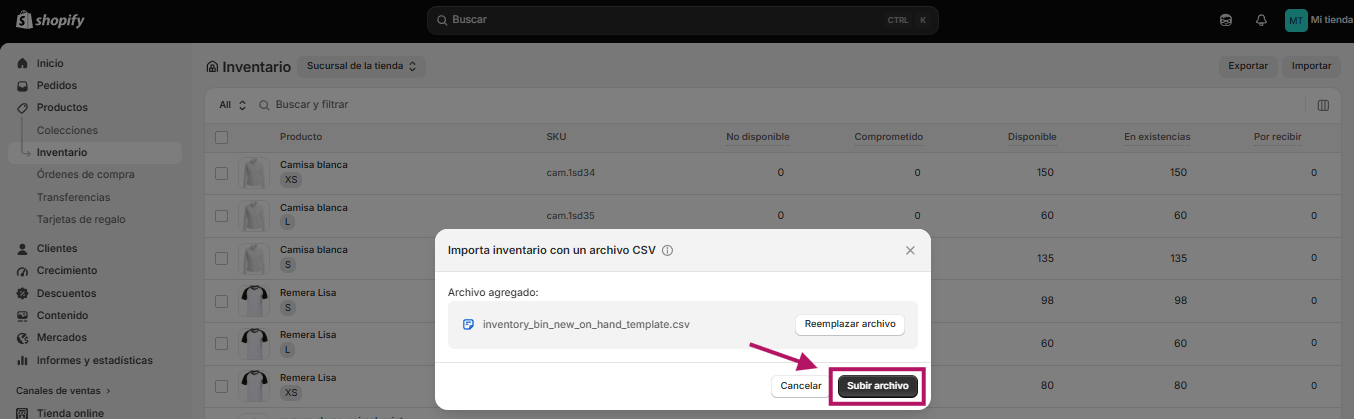Viewport: 1354px width, 419px height.
Task: Open the Sucursal de la tienda dropdown
Action: (x=362, y=66)
